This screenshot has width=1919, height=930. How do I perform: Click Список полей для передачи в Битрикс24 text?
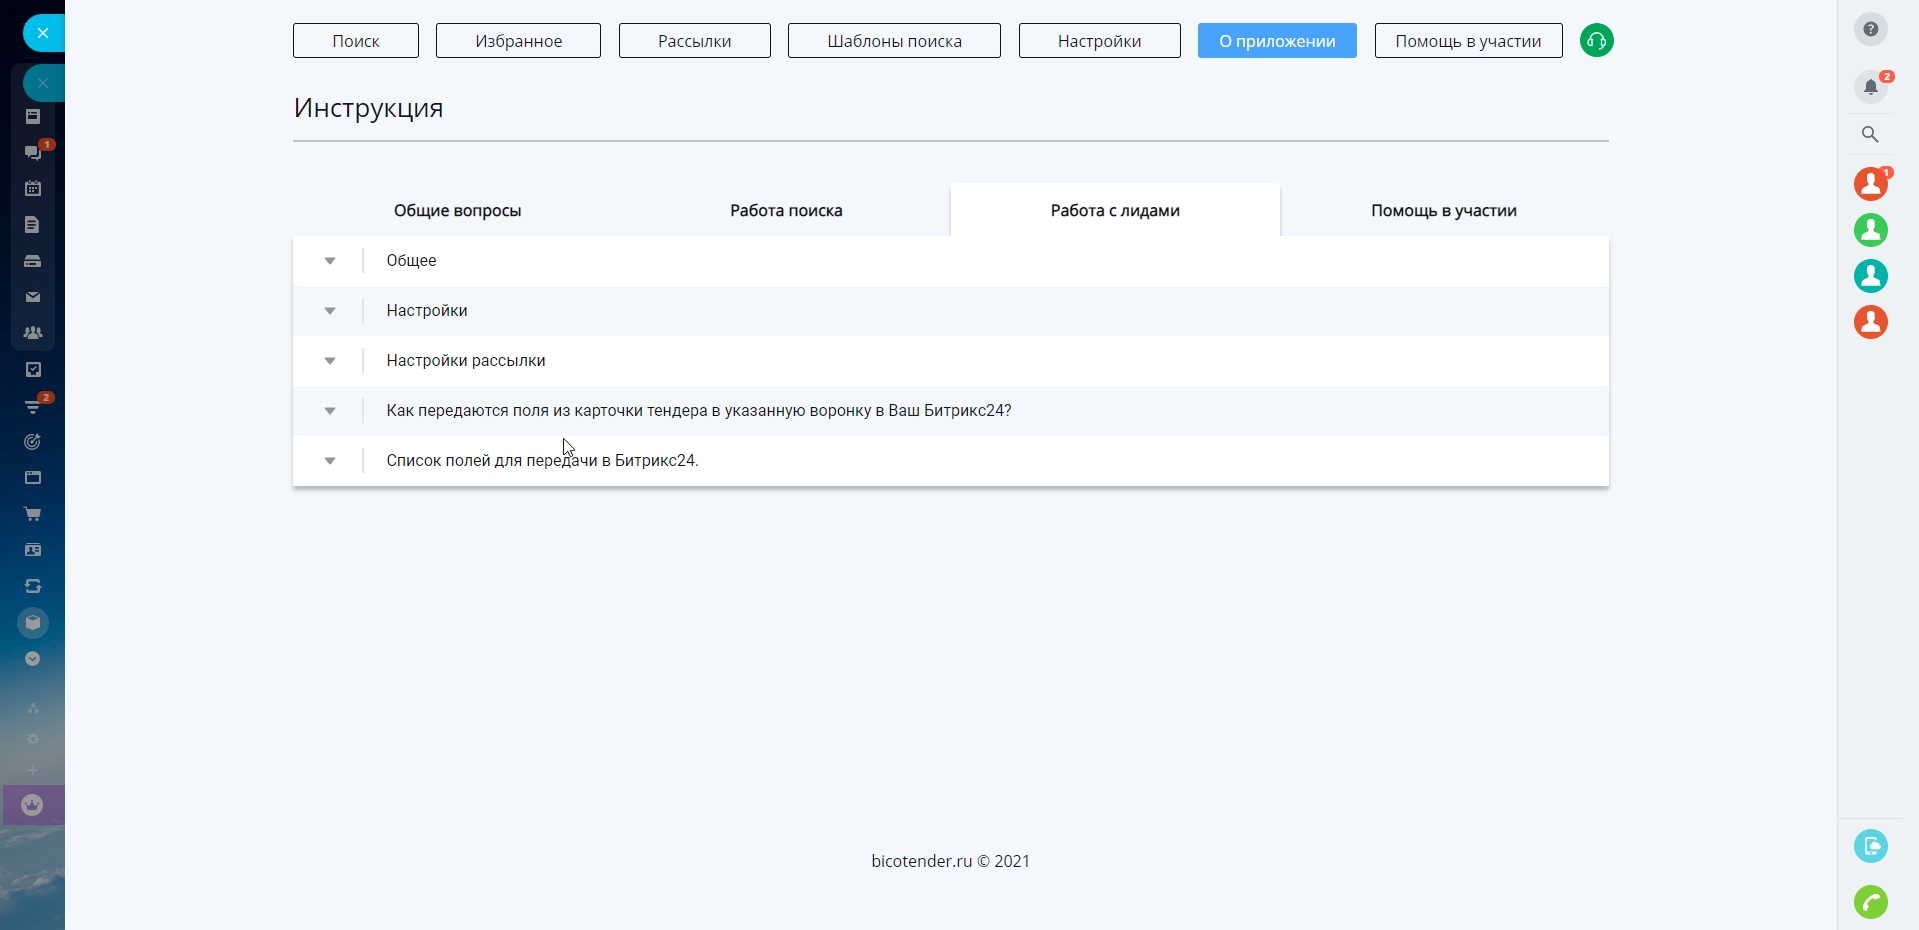(x=542, y=461)
